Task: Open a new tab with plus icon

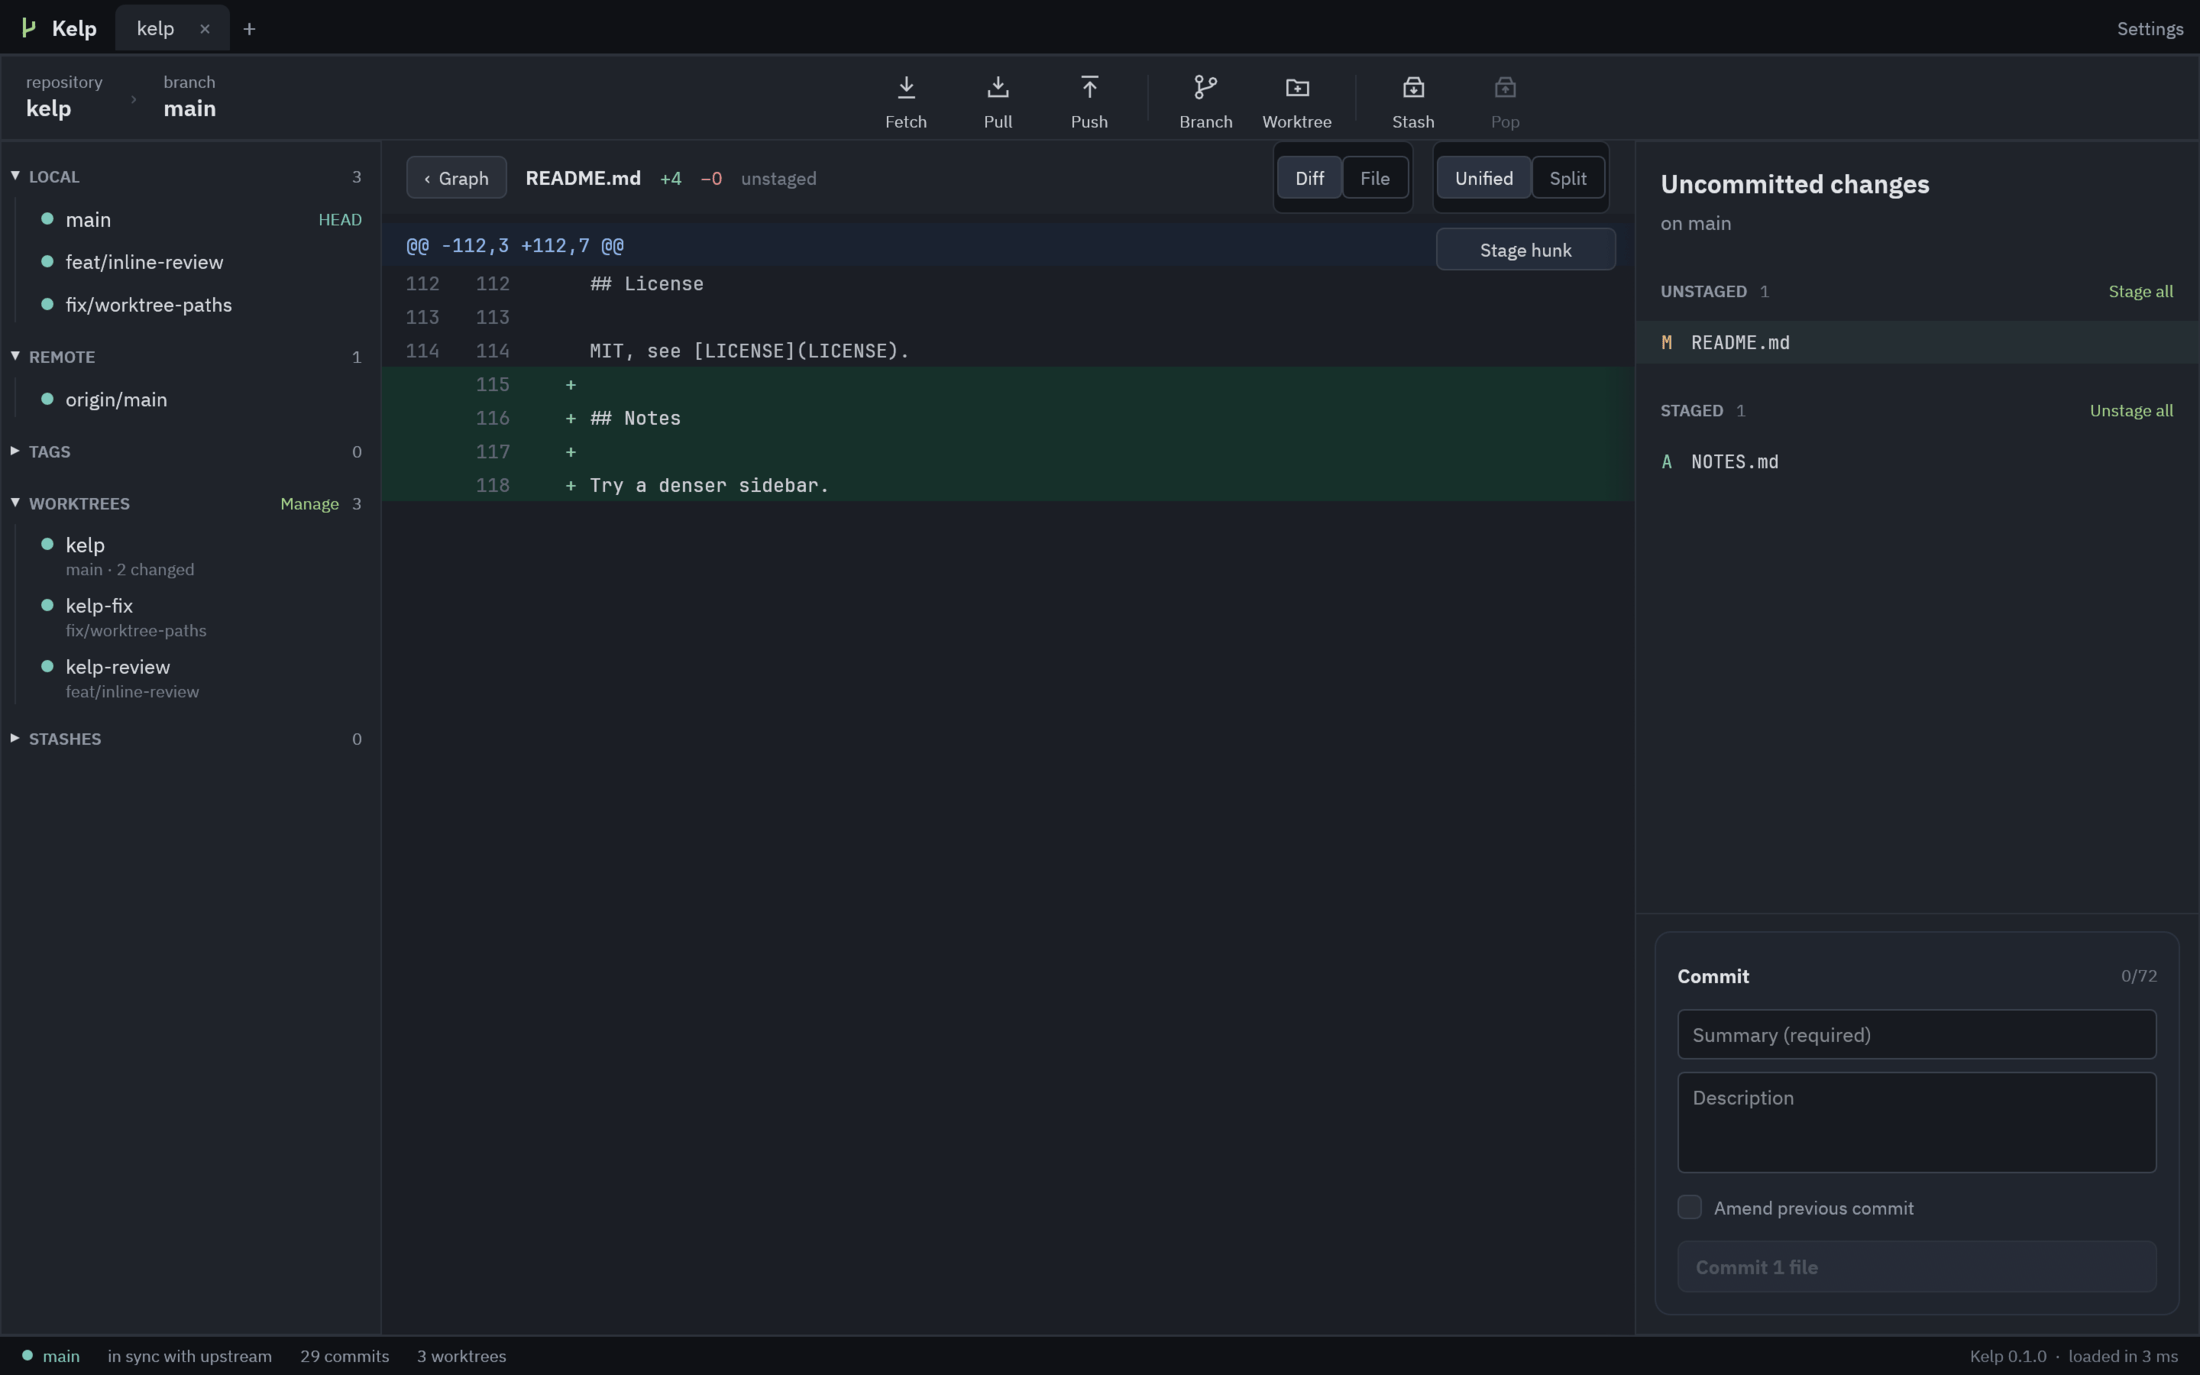Action: [249, 29]
